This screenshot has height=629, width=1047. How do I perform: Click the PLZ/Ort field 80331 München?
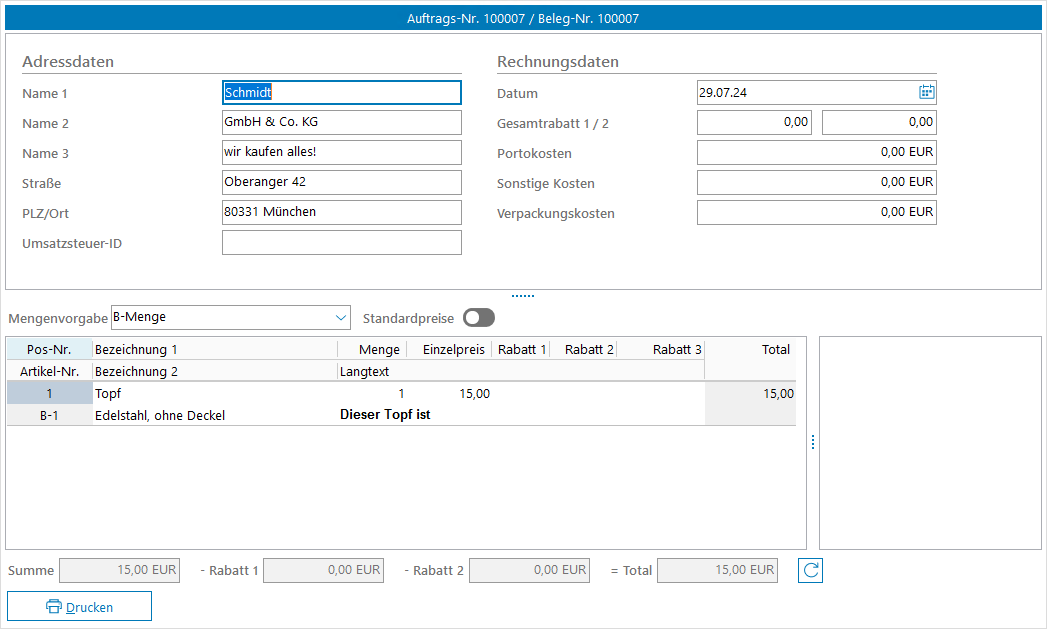(x=341, y=213)
